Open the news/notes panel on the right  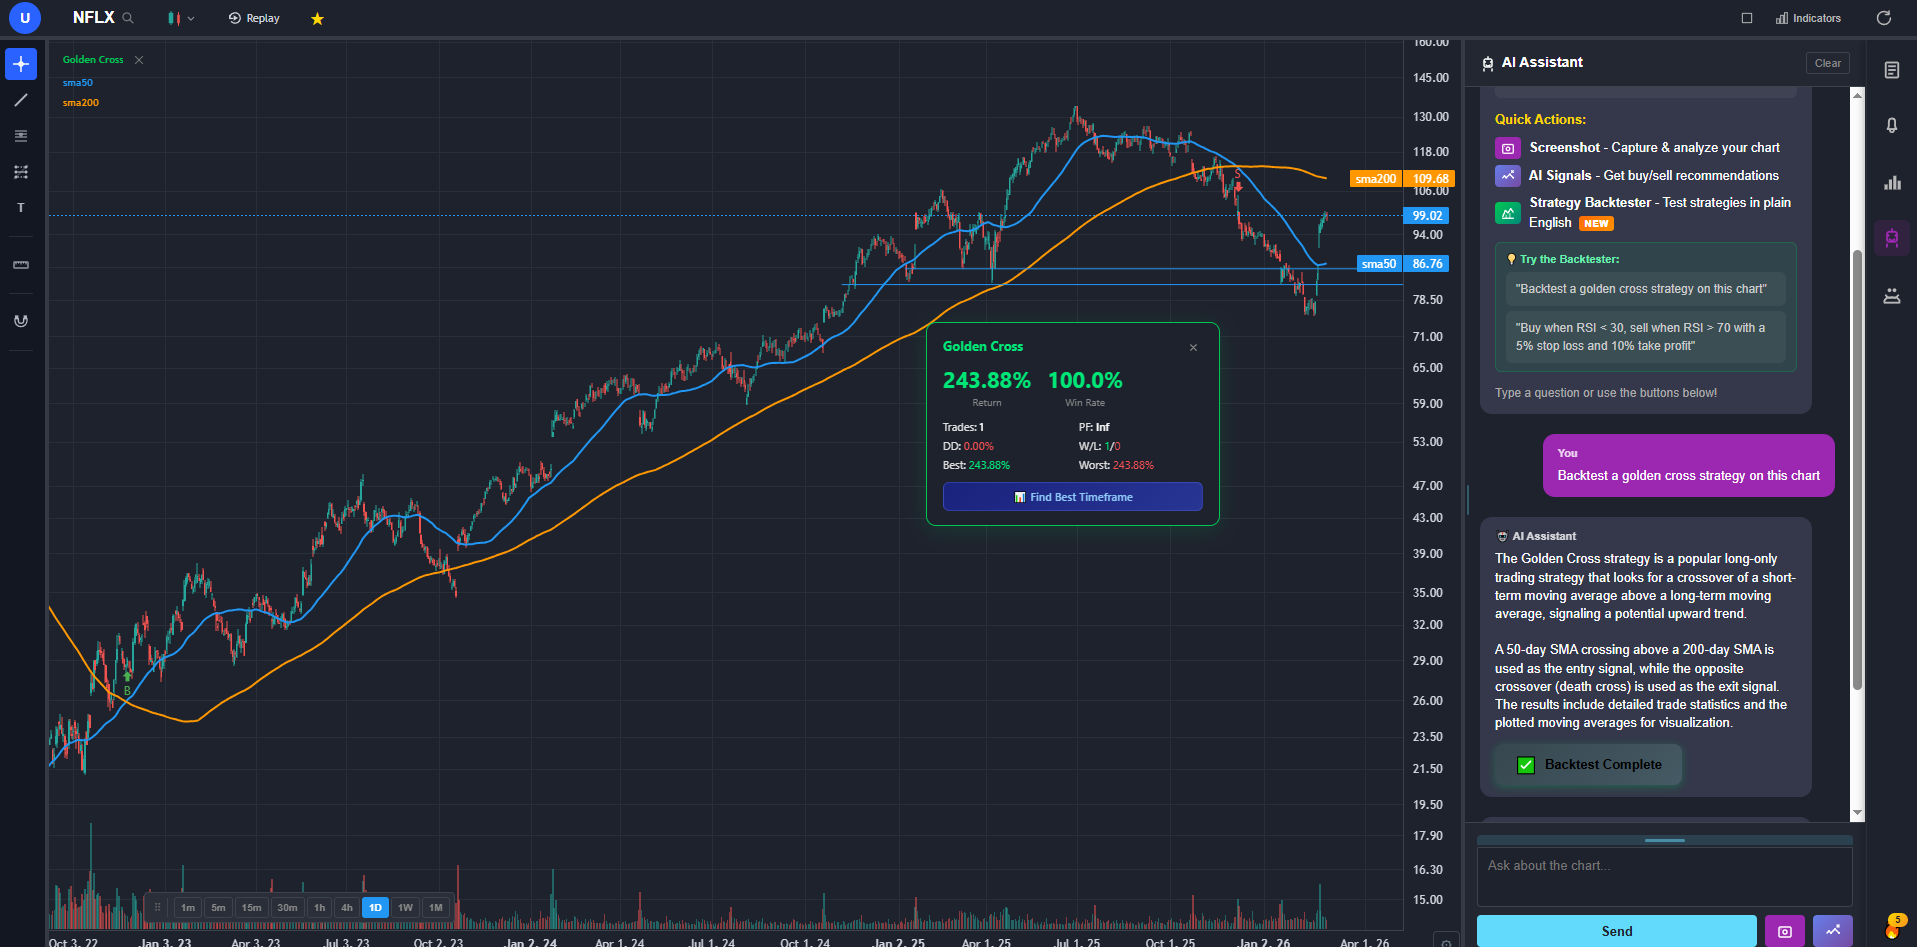click(x=1892, y=71)
